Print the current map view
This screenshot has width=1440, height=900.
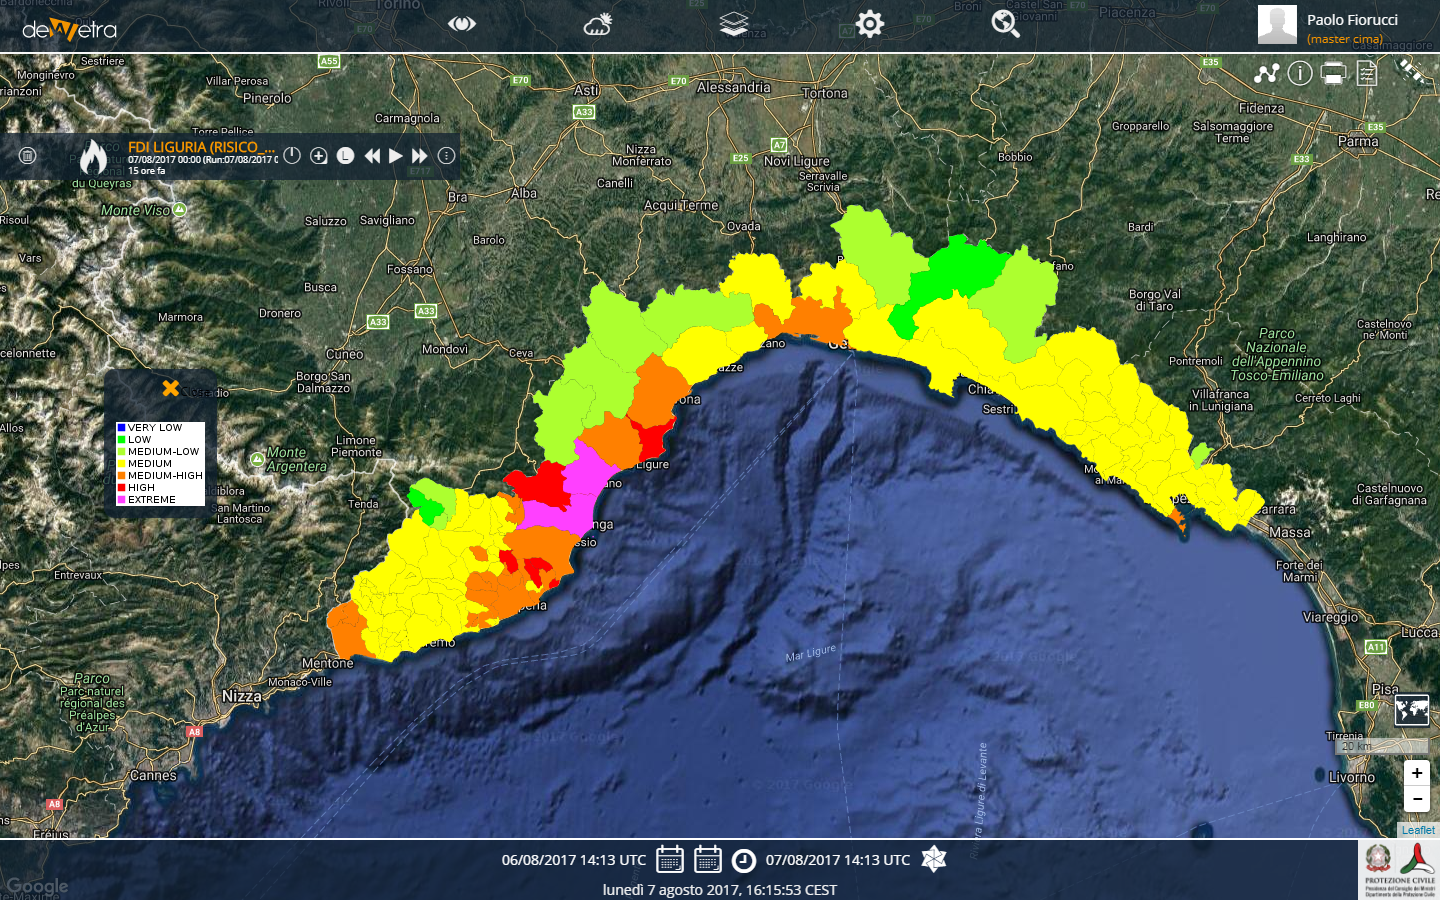coord(1333,73)
